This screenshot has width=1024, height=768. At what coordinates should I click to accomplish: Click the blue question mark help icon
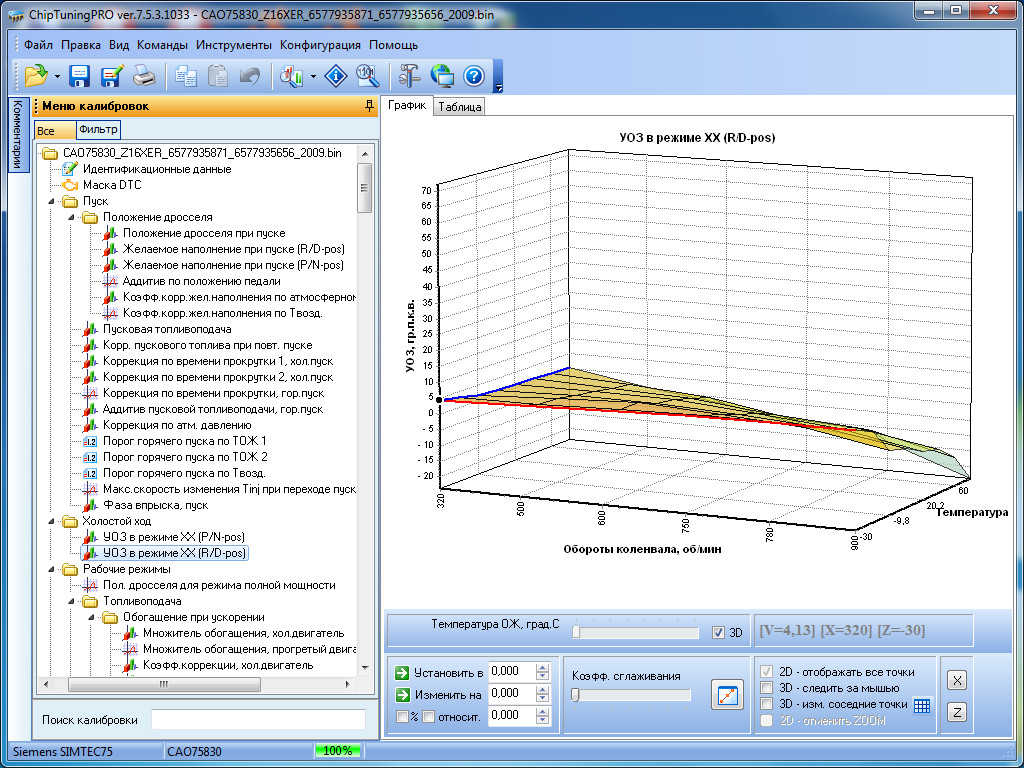[474, 76]
